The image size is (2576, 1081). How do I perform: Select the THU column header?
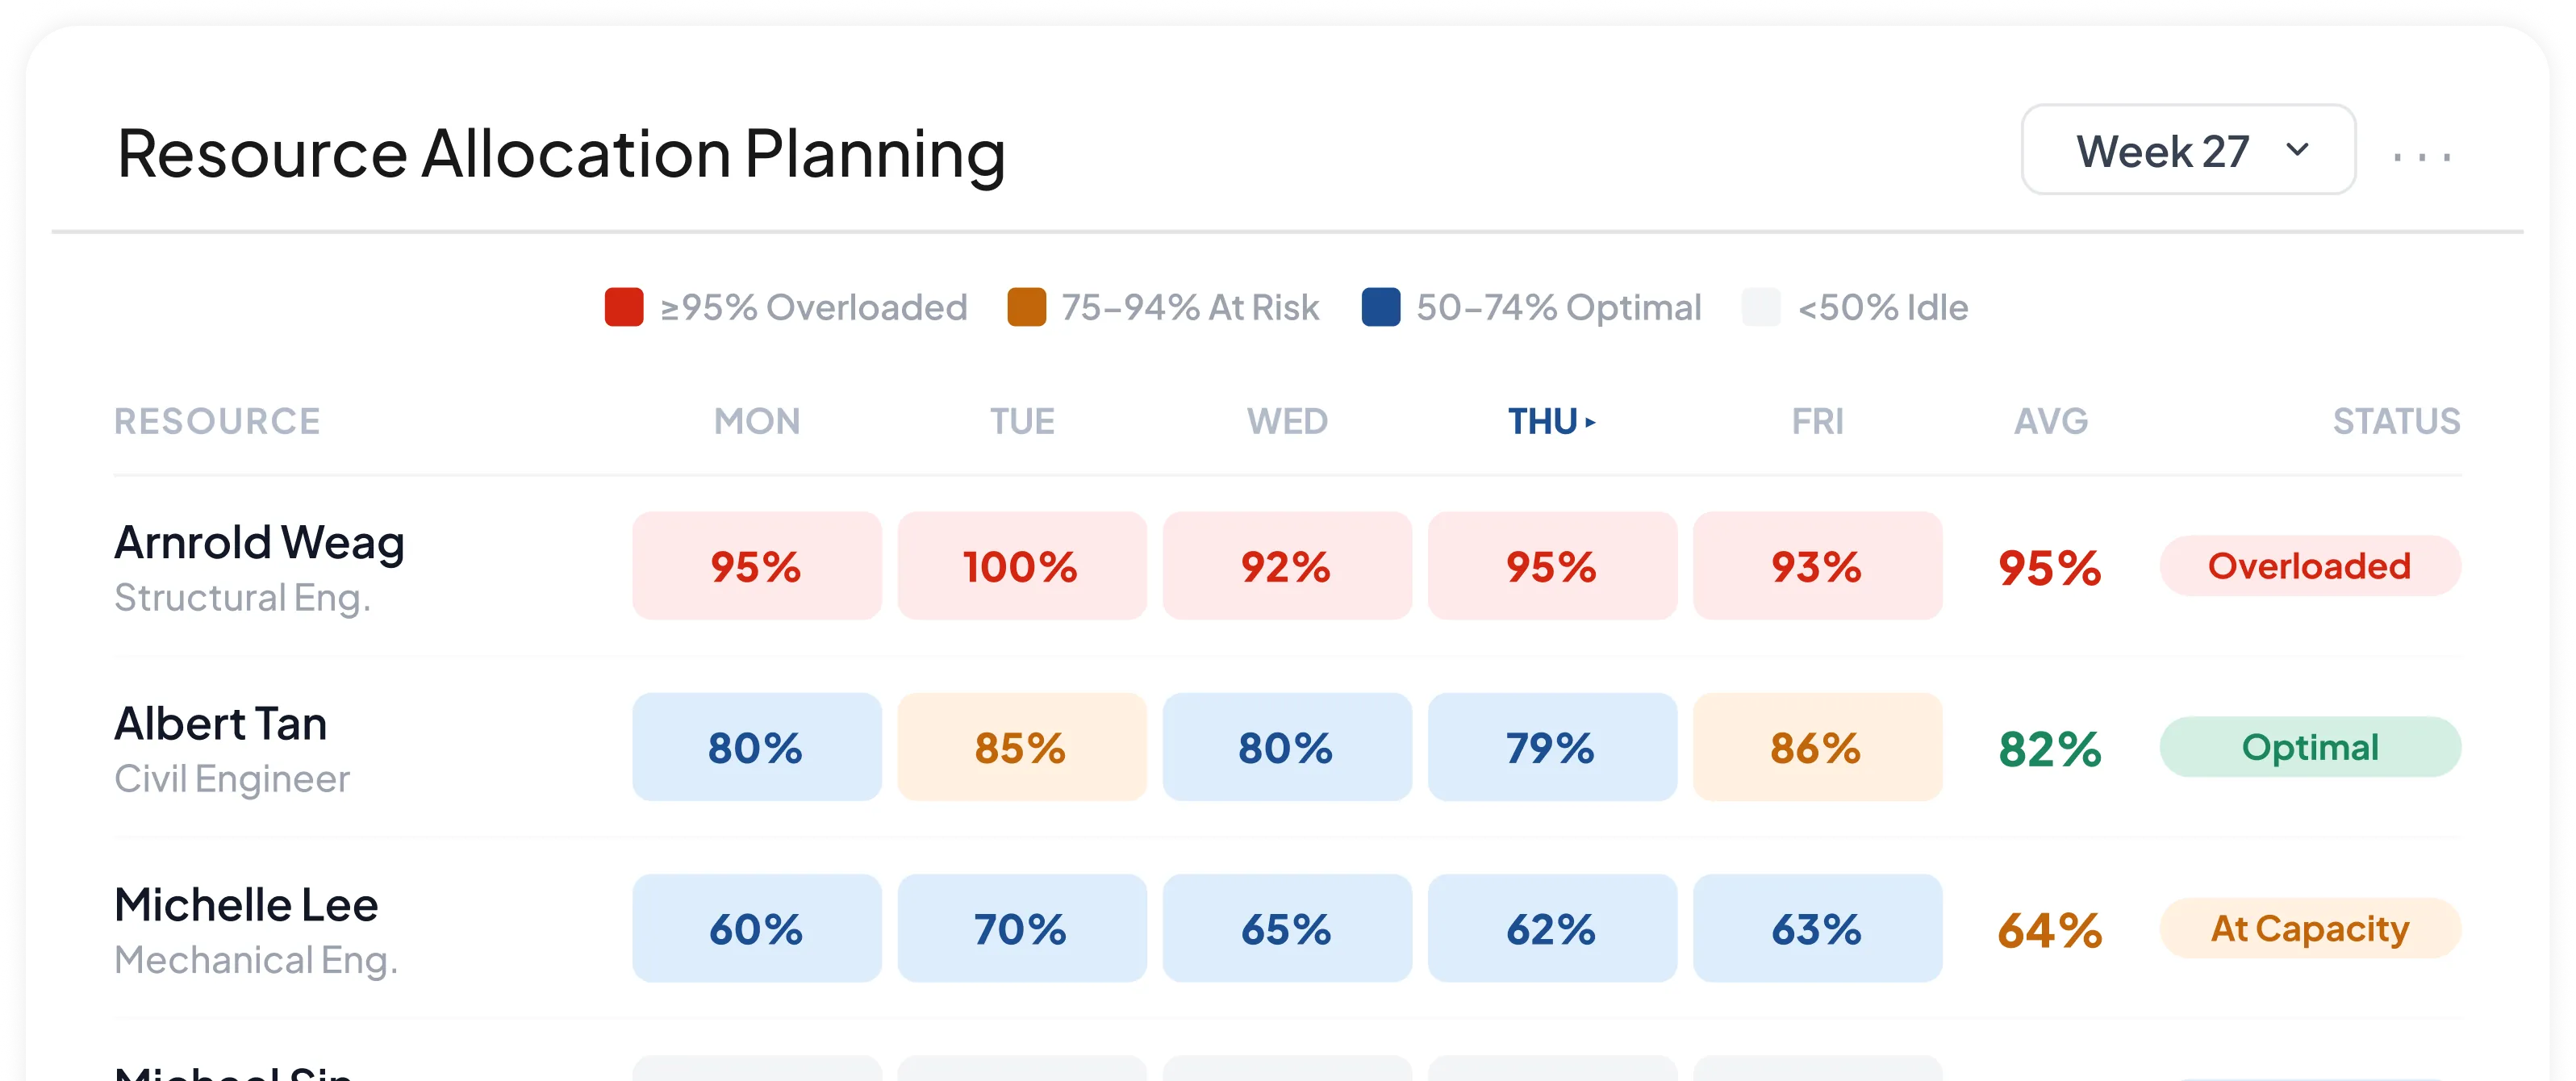coord(1552,422)
